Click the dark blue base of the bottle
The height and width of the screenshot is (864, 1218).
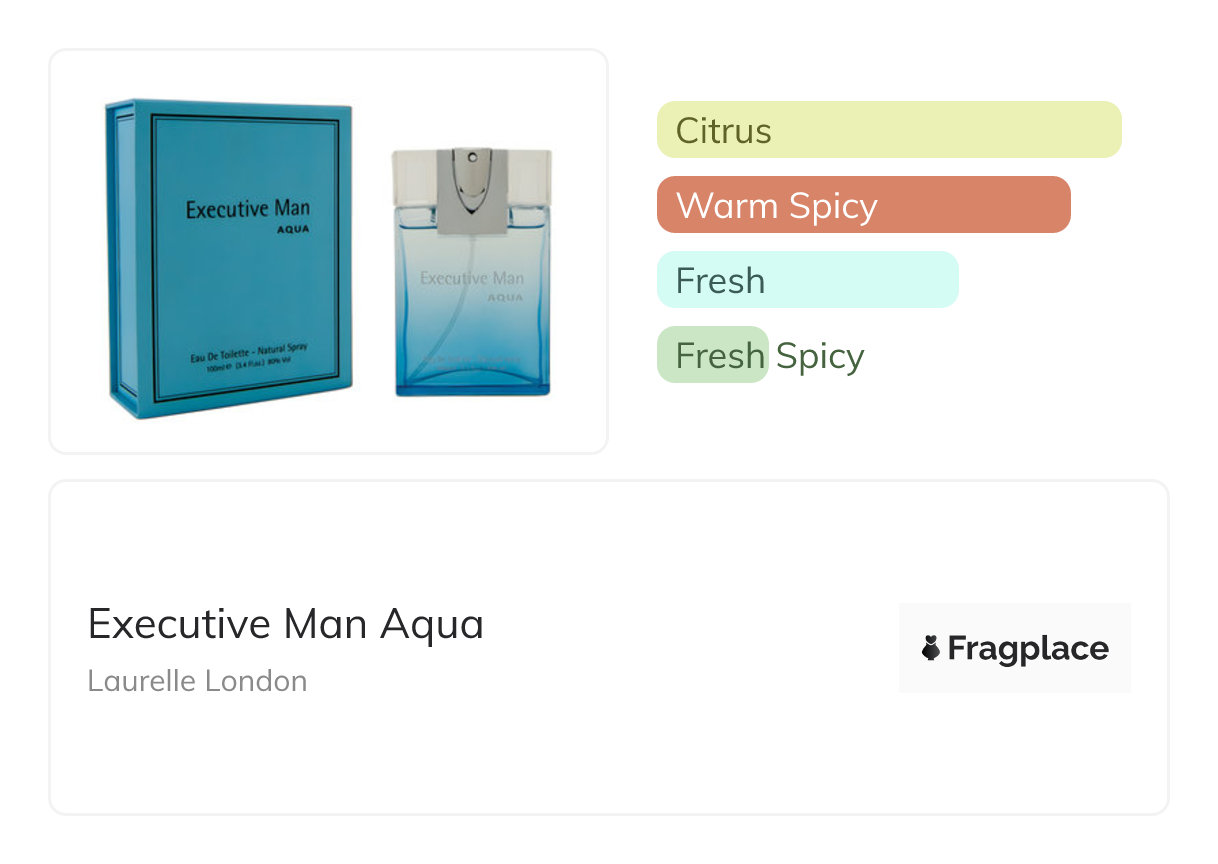click(x=472, y=377)
